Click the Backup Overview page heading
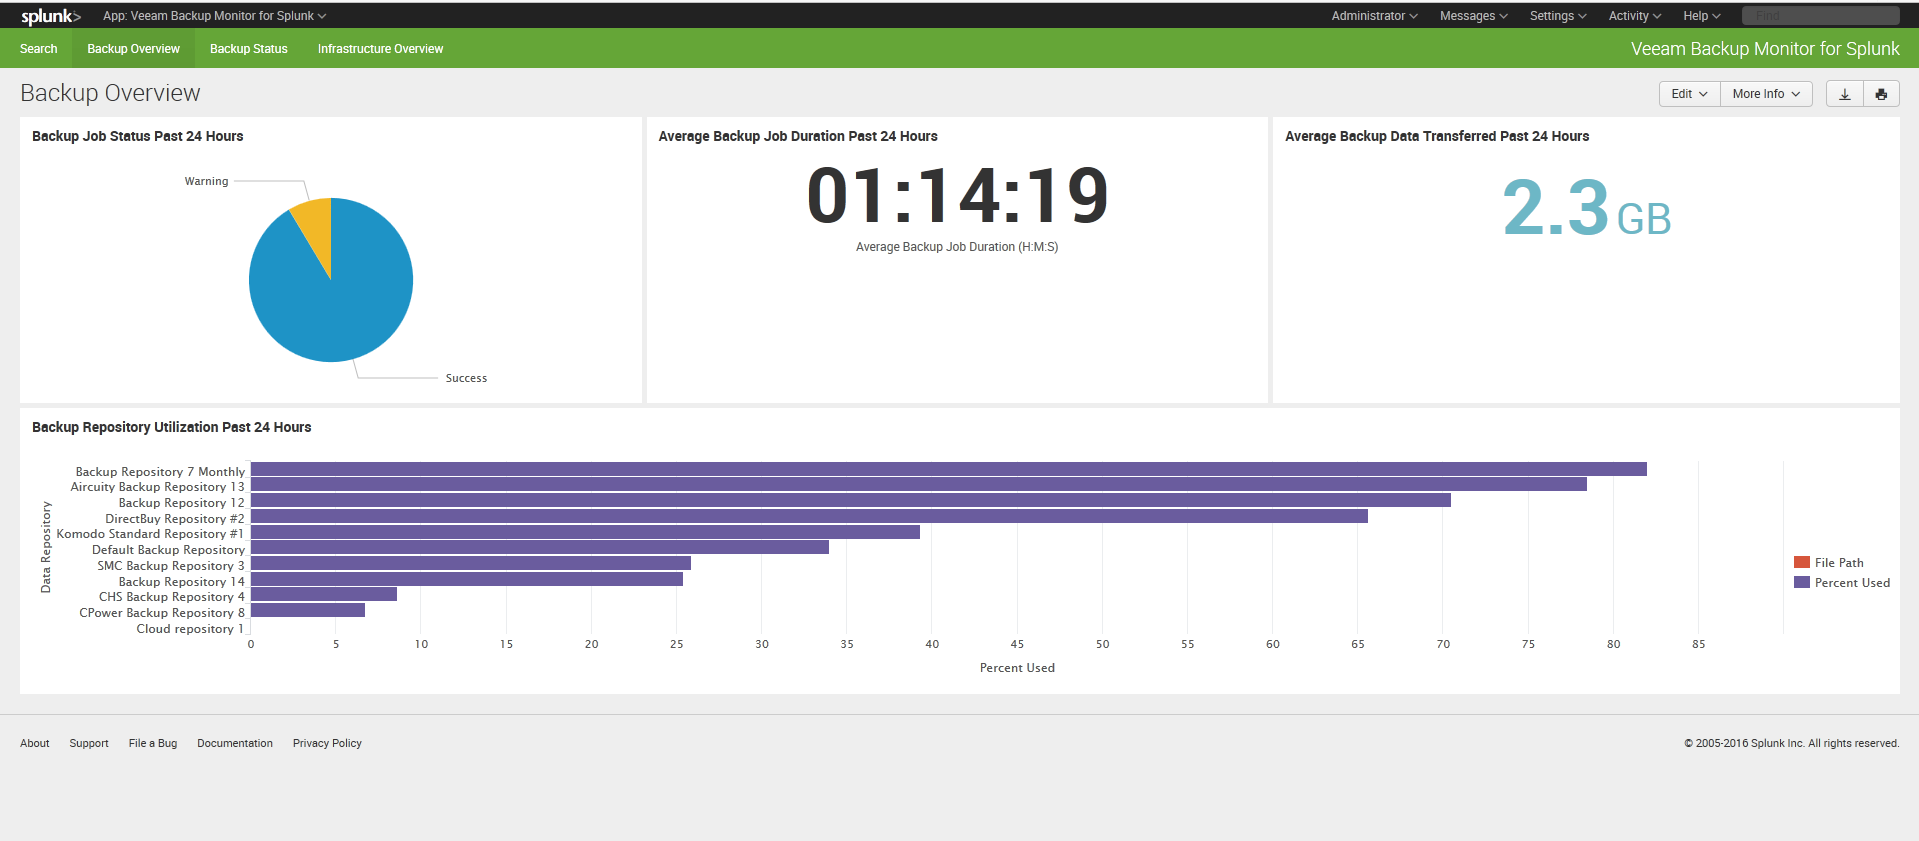Image resolution: width=1919 pixels, height=841 pixels. (110, 93)
